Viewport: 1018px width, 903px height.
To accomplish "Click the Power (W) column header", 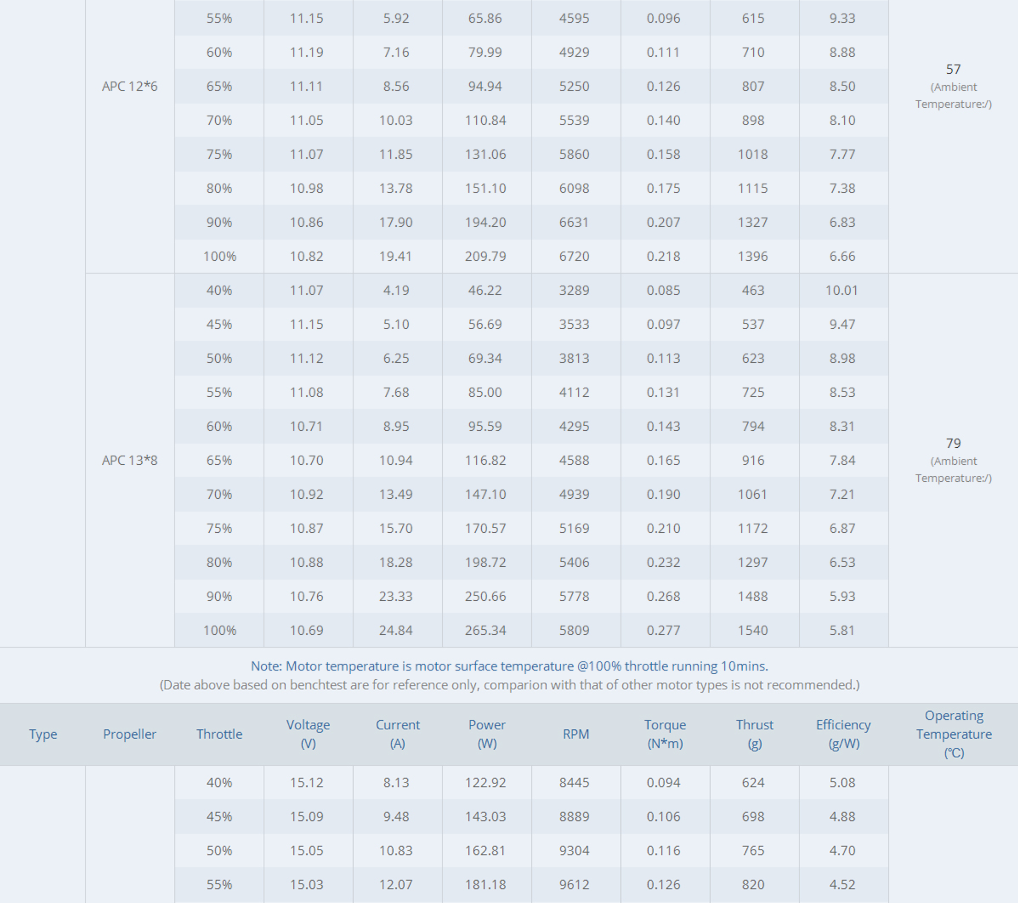I will pos(487,734).
